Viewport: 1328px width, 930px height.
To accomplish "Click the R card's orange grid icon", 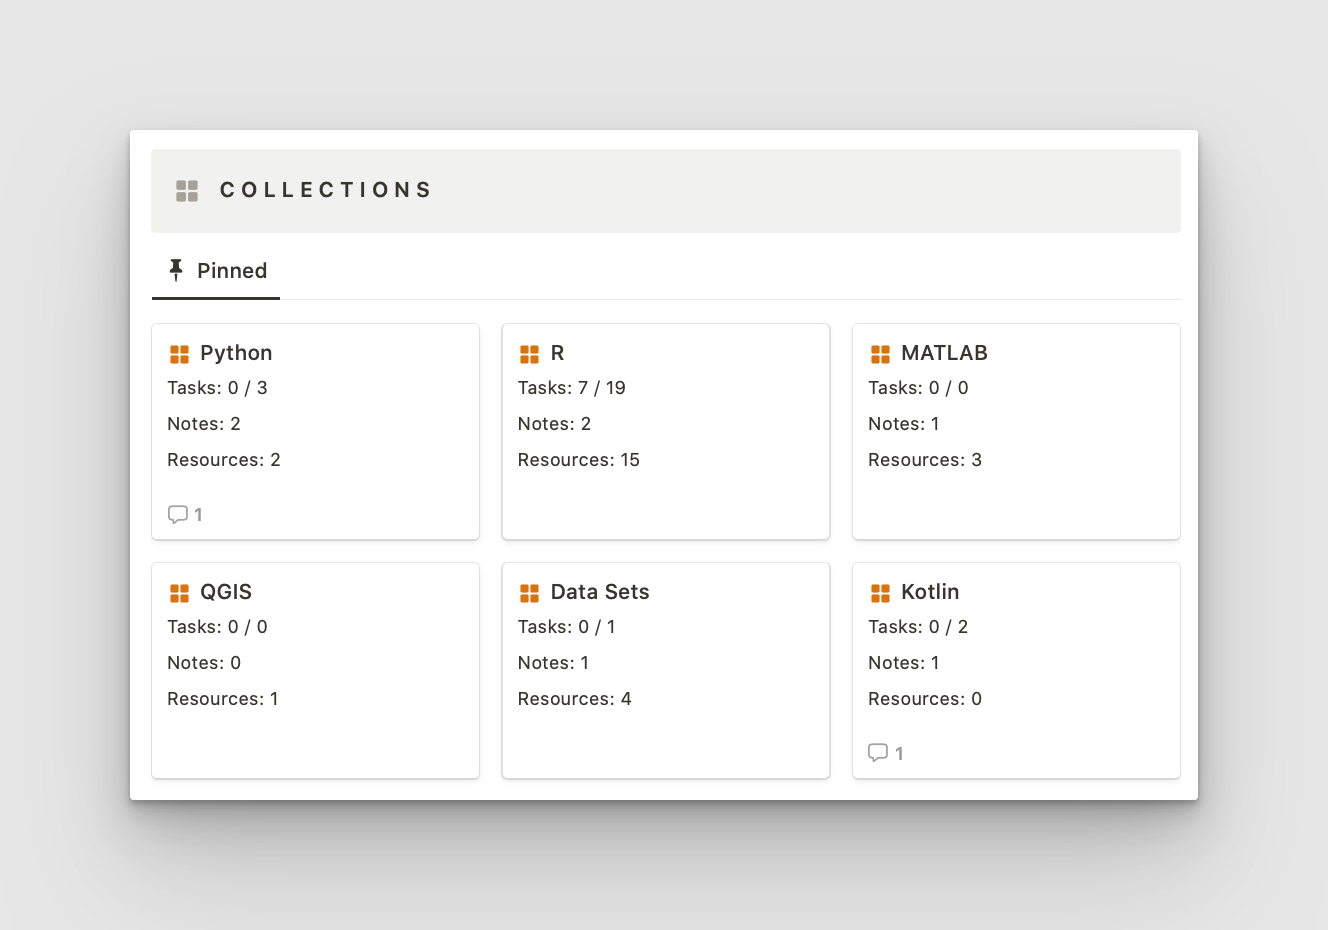I will [530, 354].
